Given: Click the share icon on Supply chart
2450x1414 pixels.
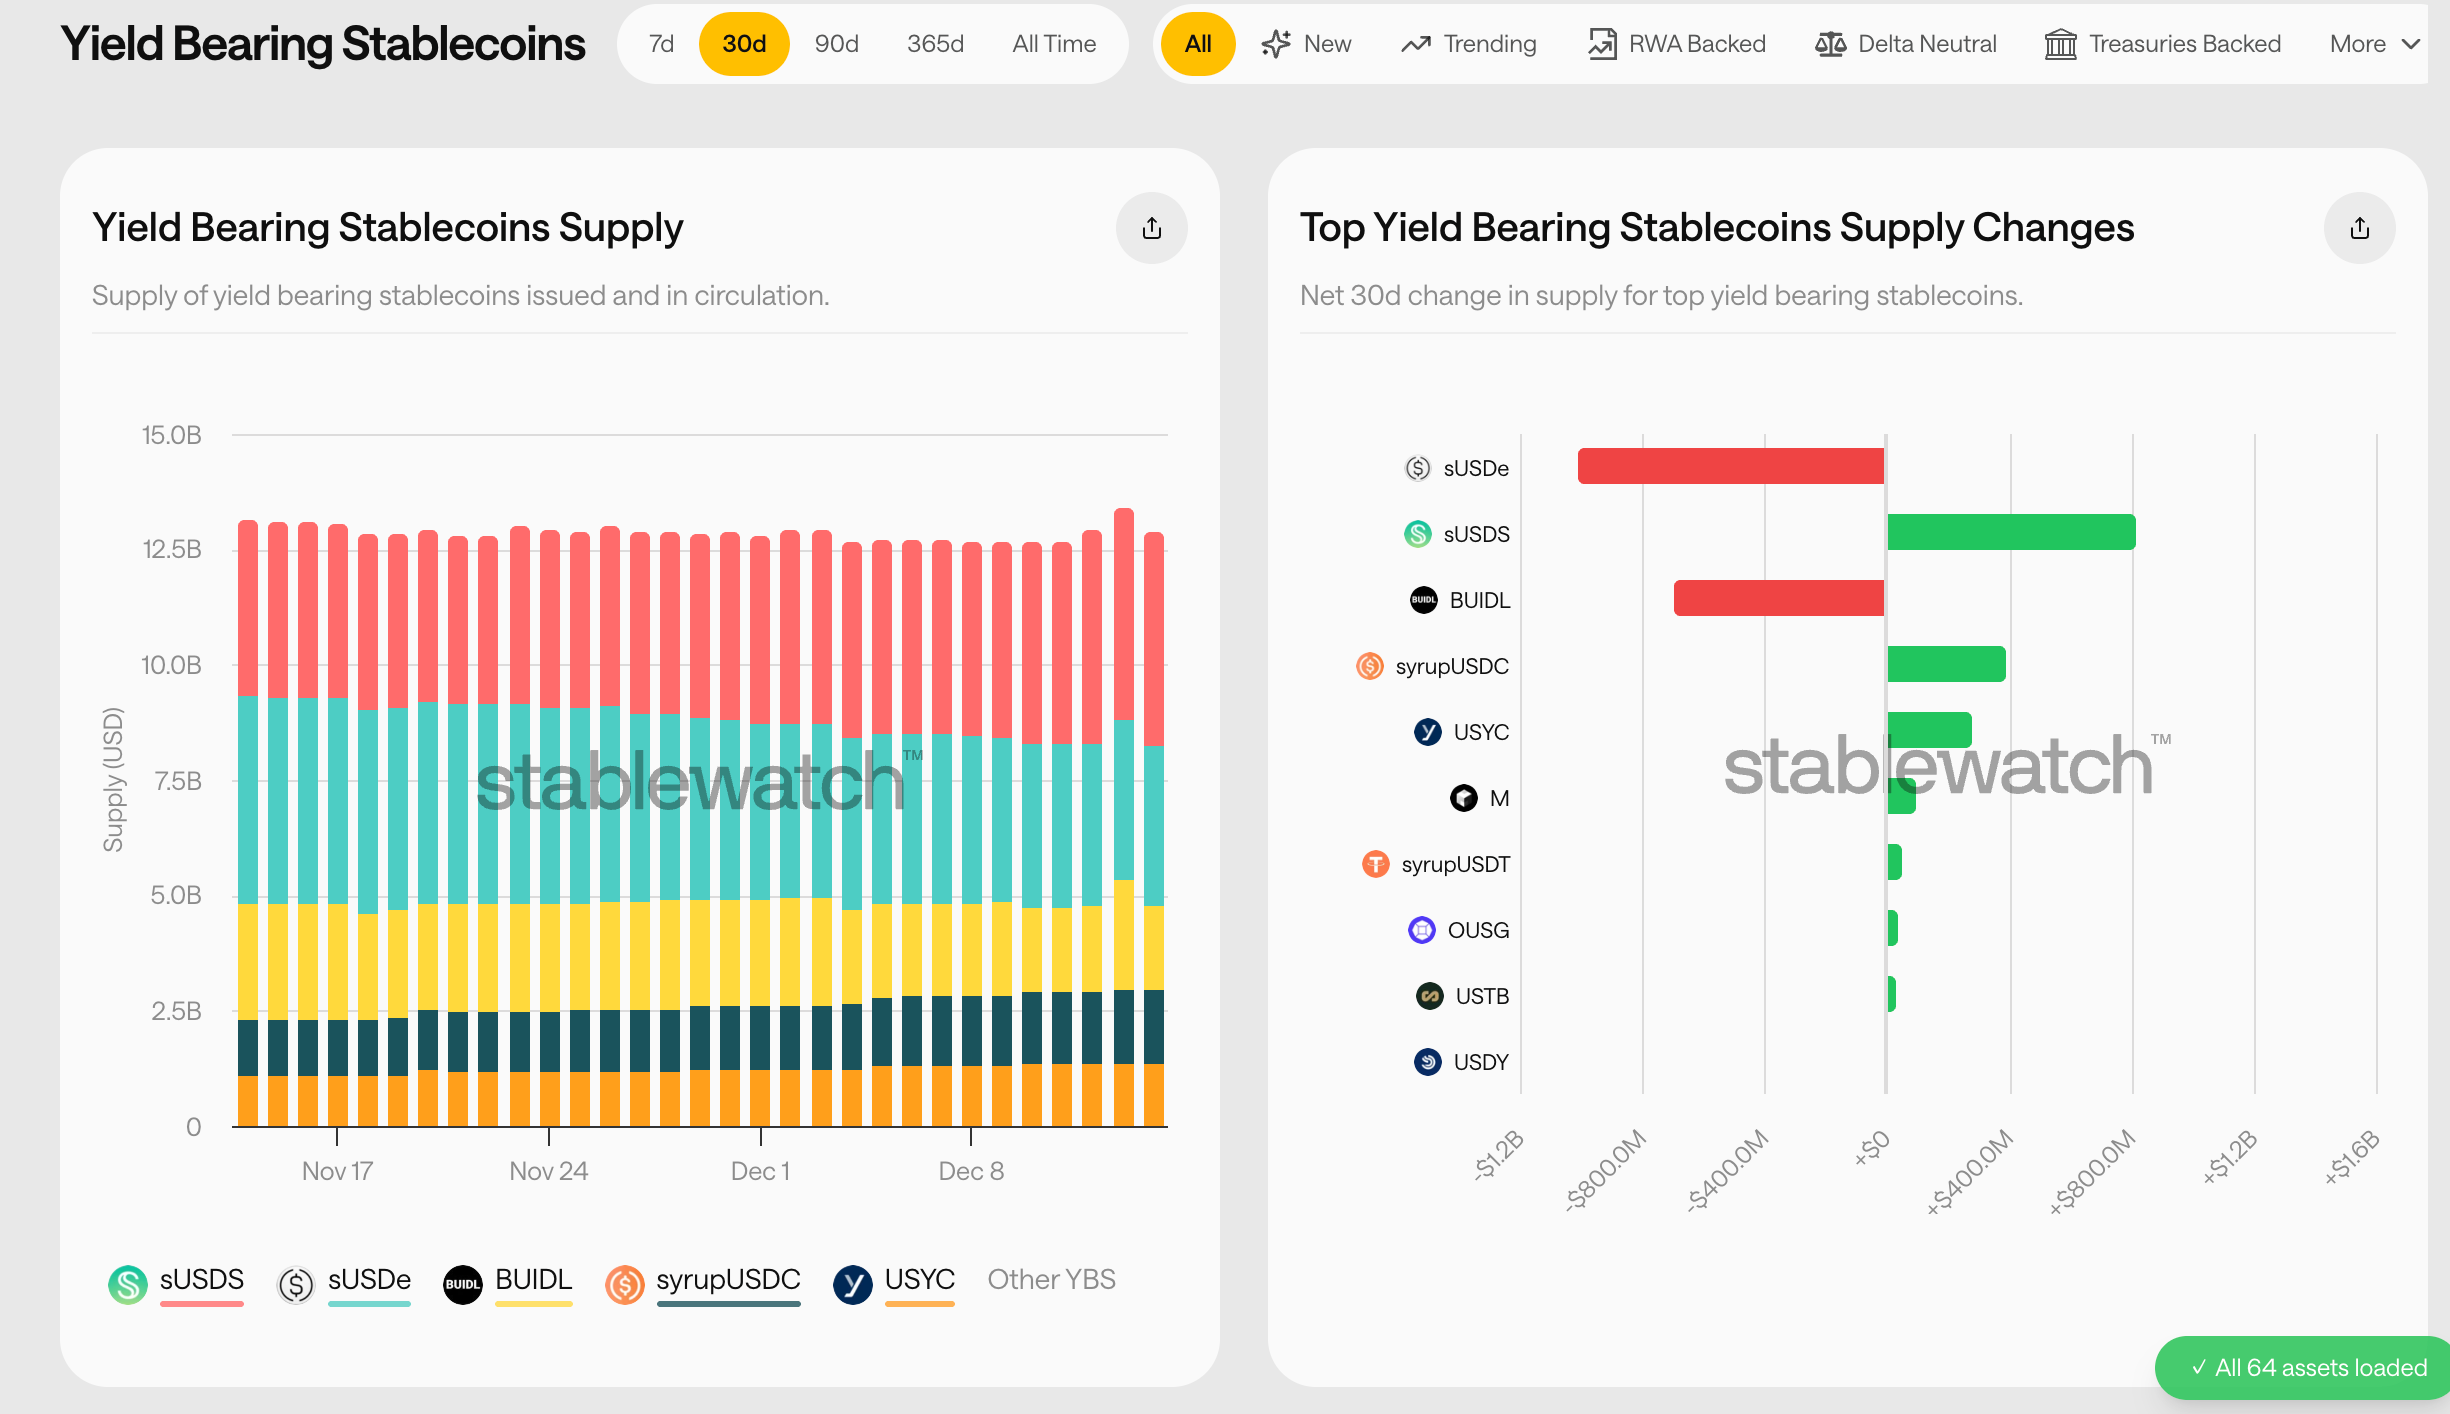Looking at the screenshot, I should click(x=1151, y=228).
